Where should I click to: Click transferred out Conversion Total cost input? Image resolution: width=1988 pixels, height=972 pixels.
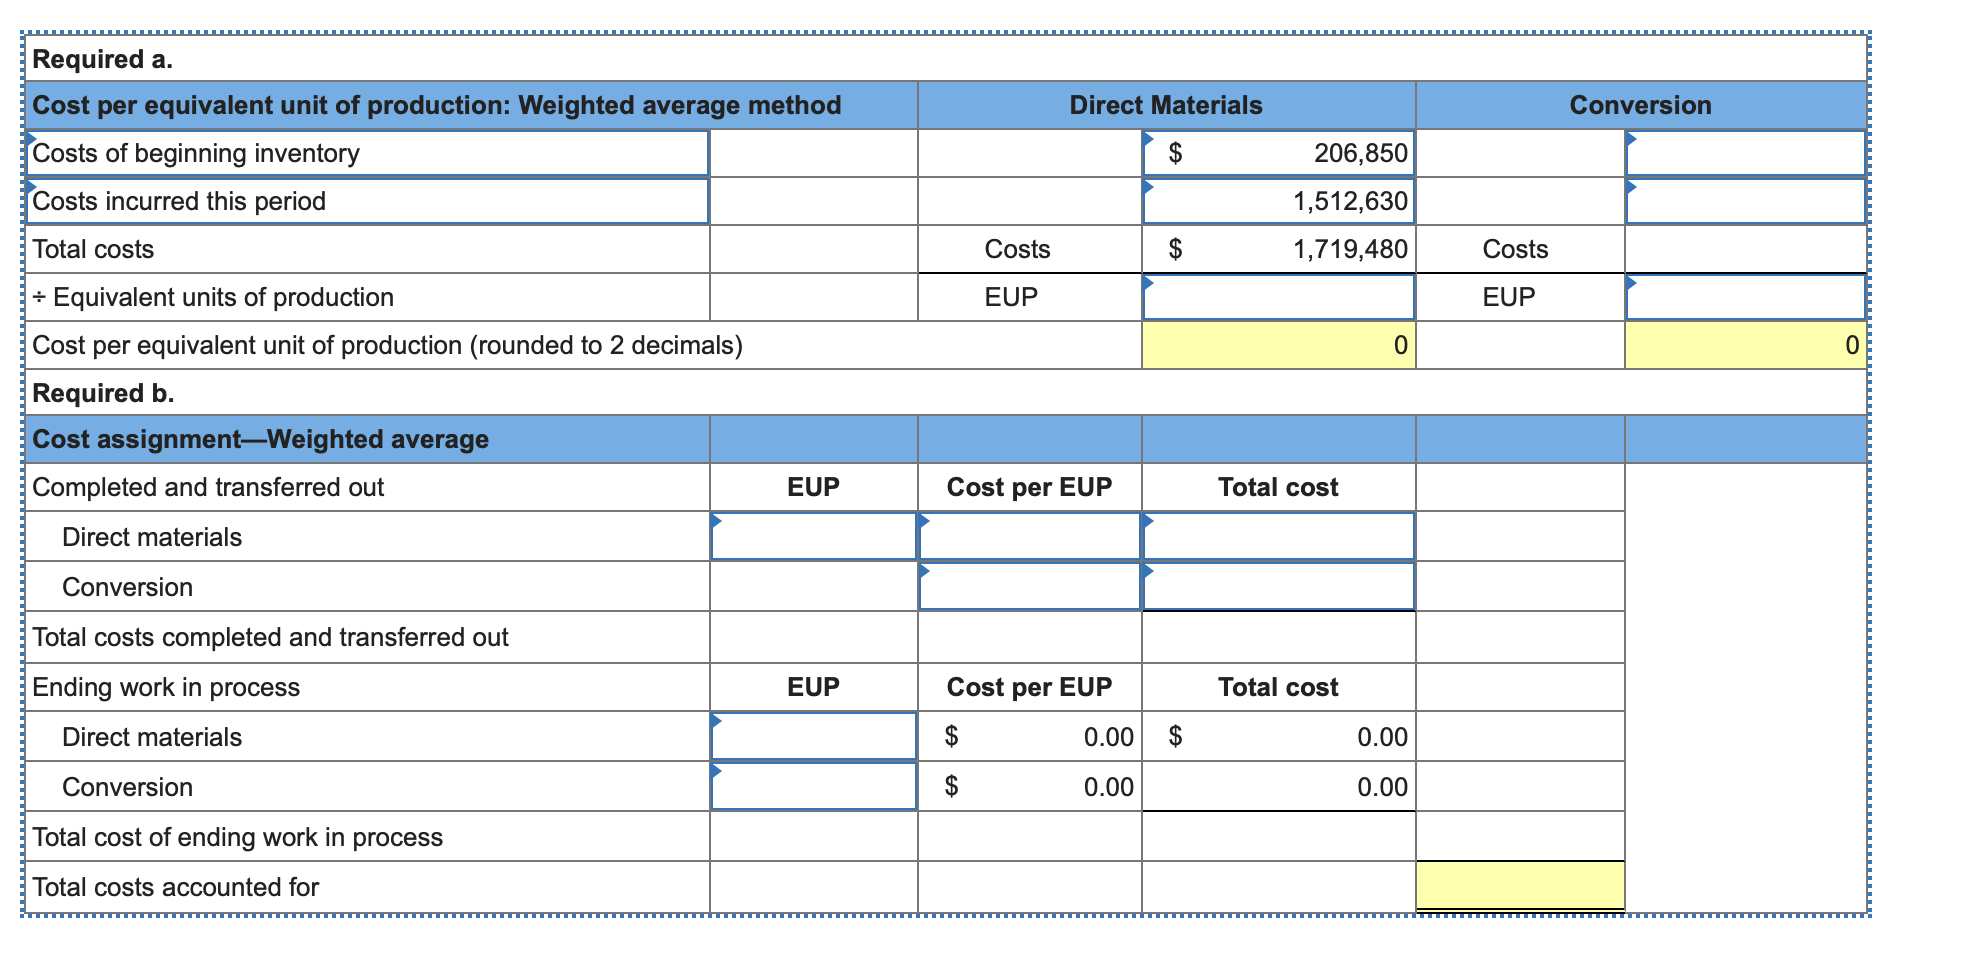[1279, 586]
